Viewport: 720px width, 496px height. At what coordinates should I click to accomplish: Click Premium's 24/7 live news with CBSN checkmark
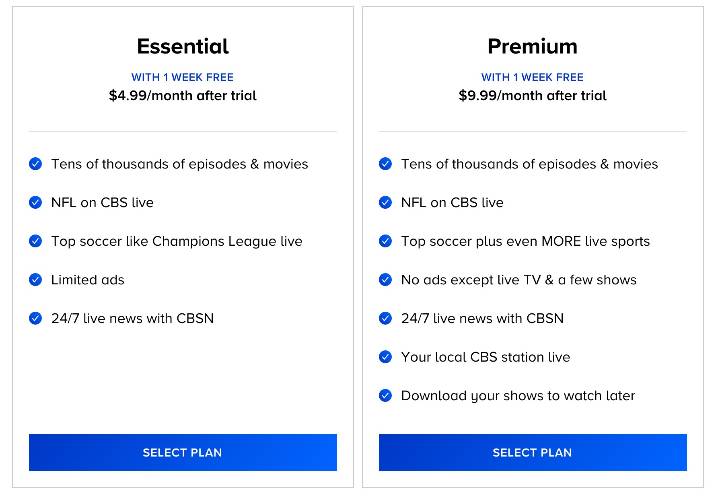pyautogui.click(x=385, y=318)
